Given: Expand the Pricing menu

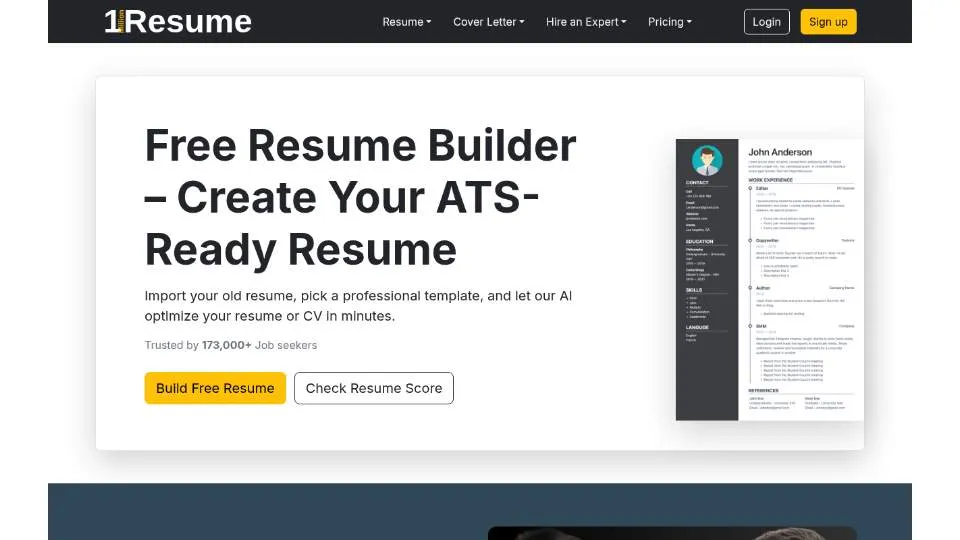Looking at the screenshot, I should coord(670,21).
